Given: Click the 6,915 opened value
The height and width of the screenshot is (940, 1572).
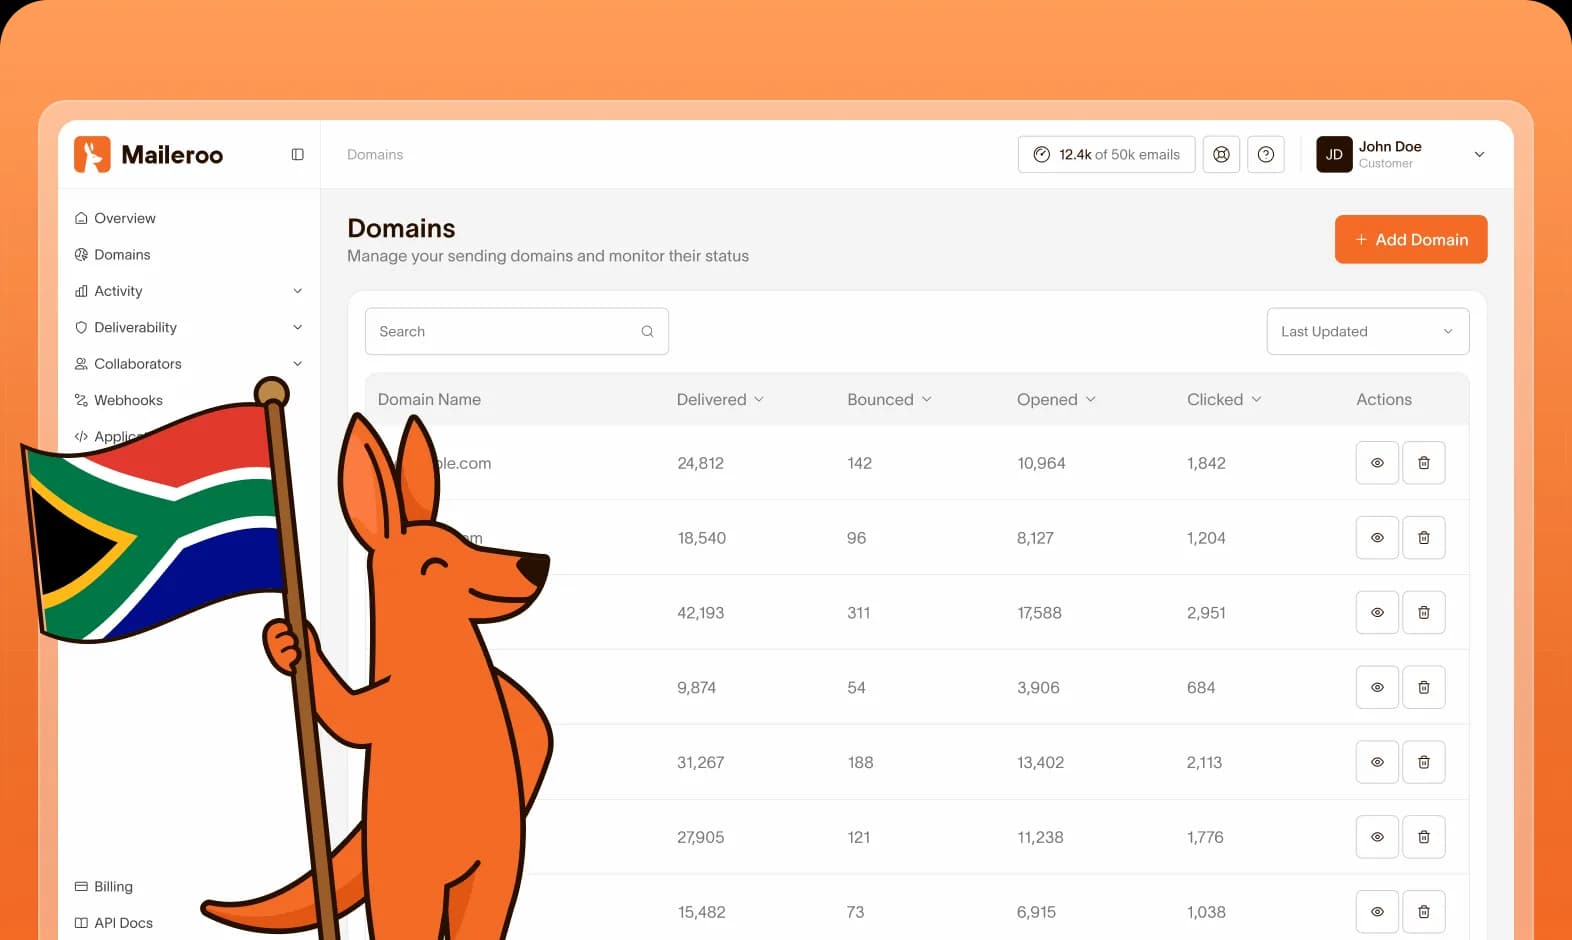Looking at the screenshot, I should 1036,912.
